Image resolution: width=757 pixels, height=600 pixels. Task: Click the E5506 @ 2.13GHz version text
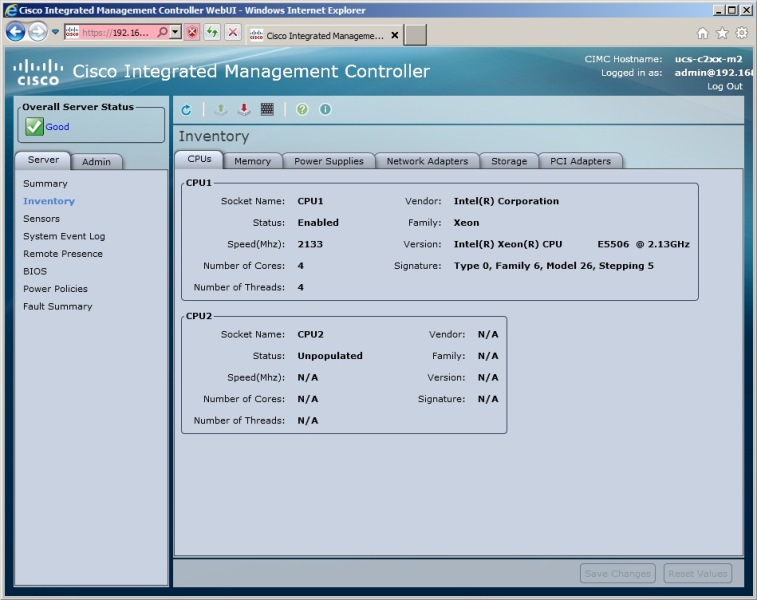click(643, 244)
